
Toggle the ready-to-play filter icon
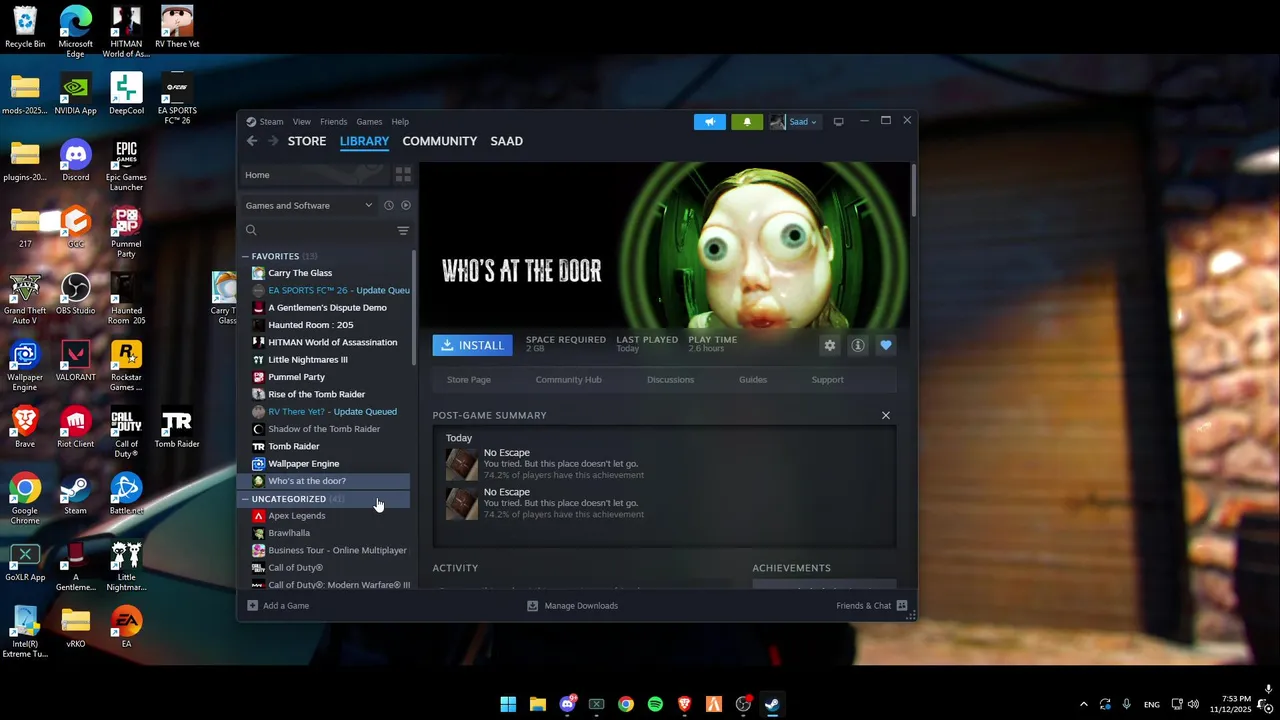[406, 205]
